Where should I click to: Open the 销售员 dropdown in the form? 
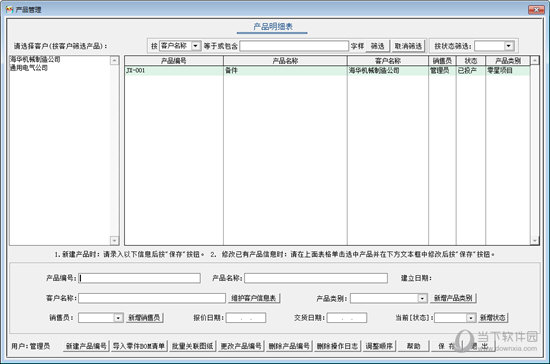pos(118,318)
